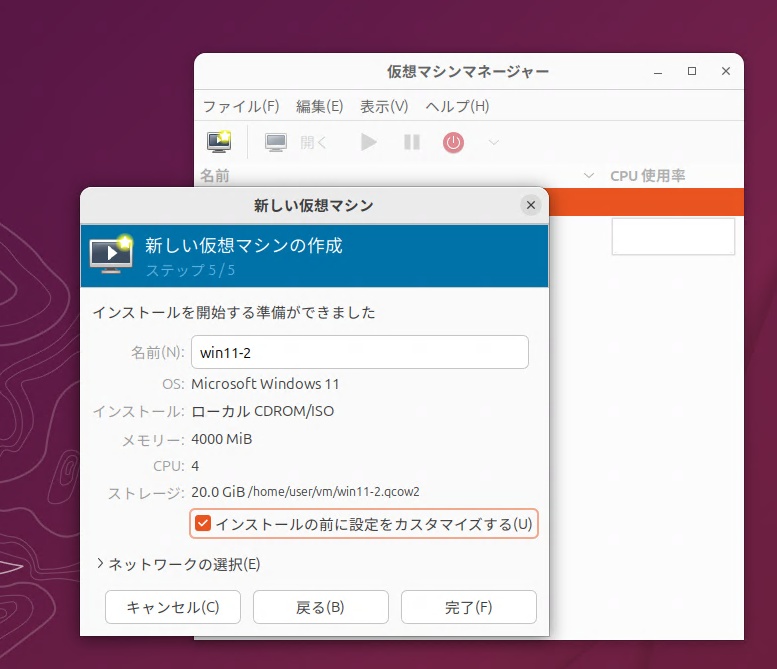This screenshot has height=669, width=777.
Task: Open the 表示(V) menu
Action: tap(384, 106)
